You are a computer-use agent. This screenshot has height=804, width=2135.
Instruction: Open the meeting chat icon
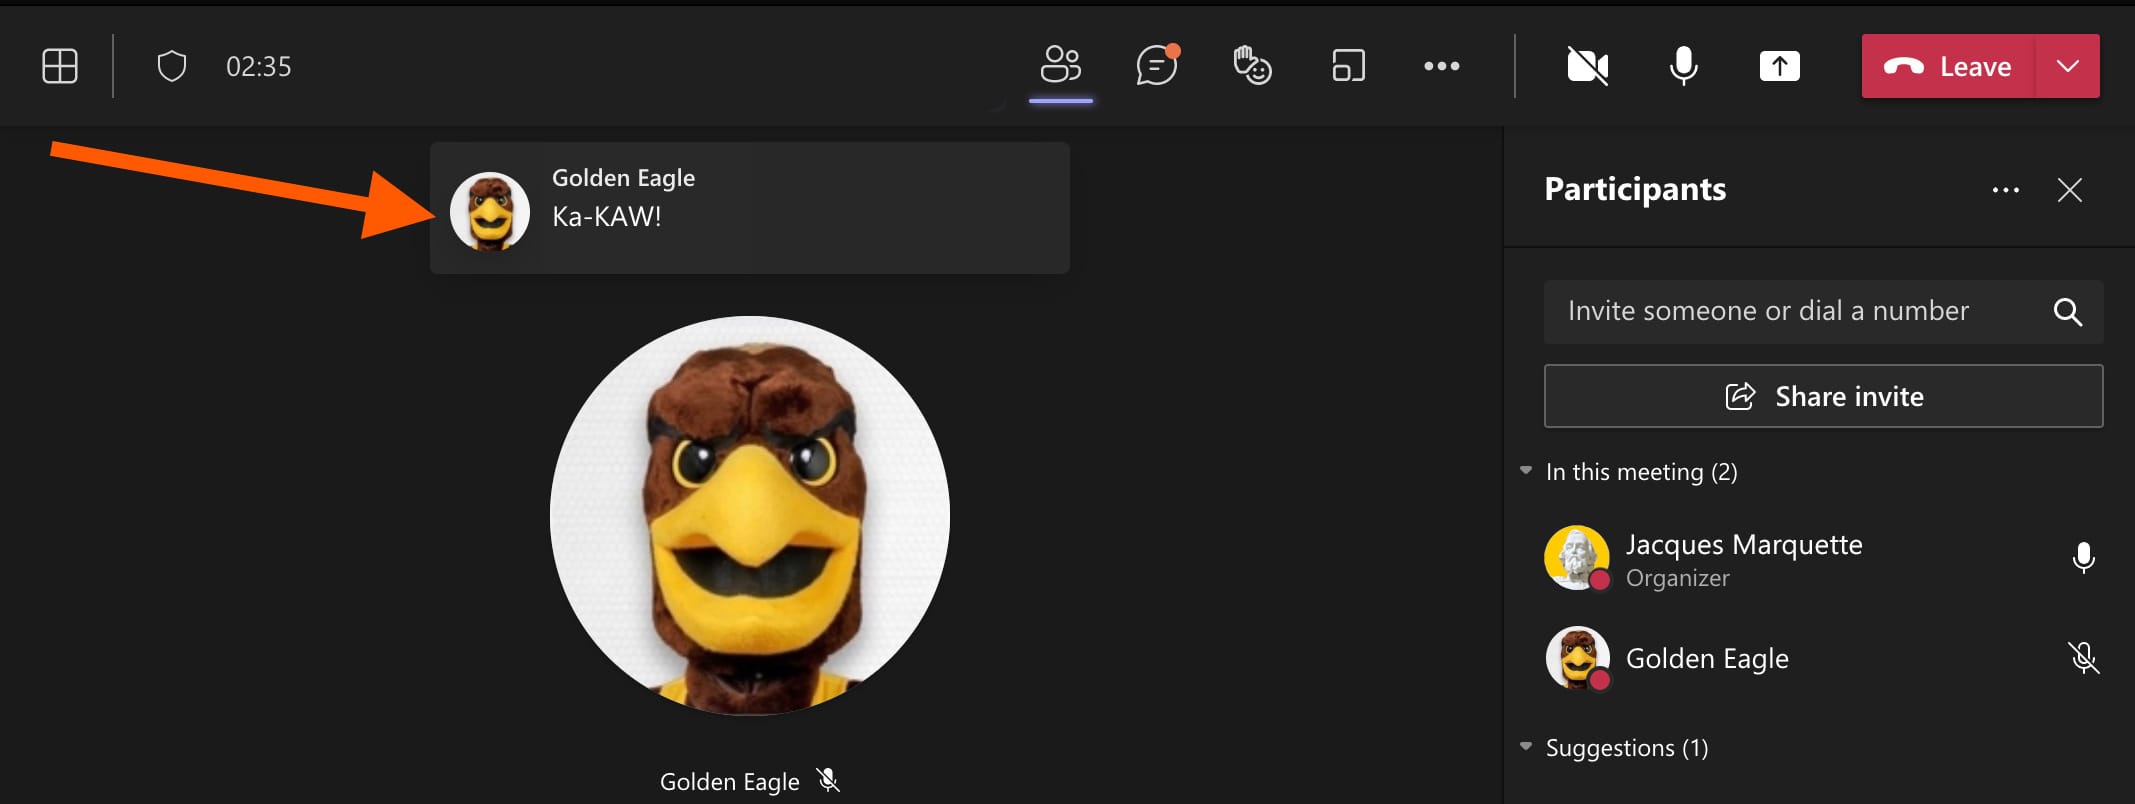[x=1157, y=66]
